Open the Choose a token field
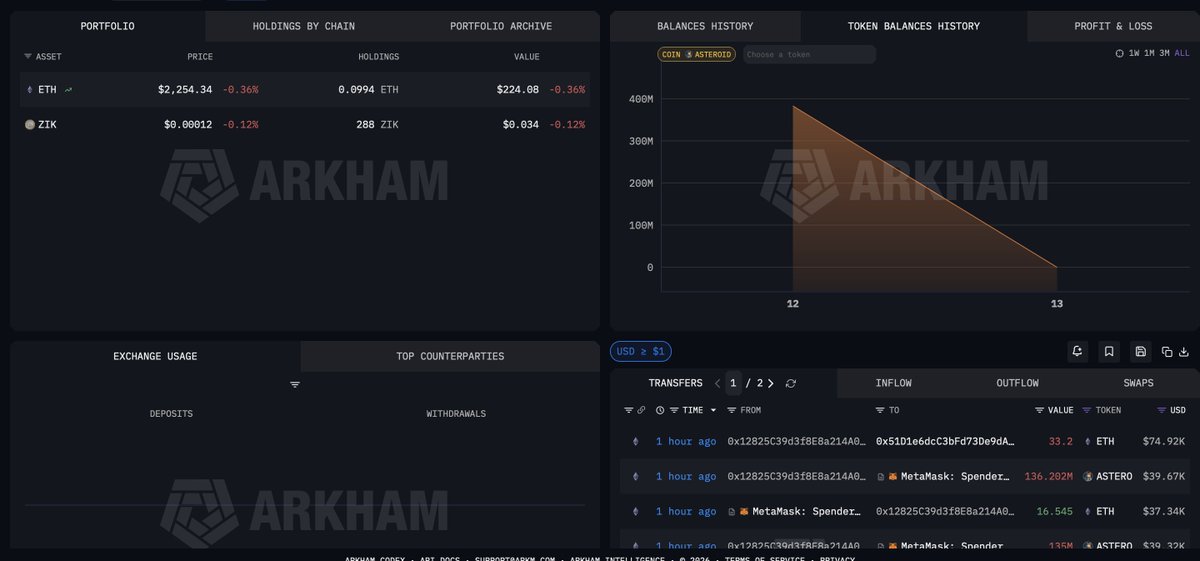The image size is (1200, 561). coord(809,54)
